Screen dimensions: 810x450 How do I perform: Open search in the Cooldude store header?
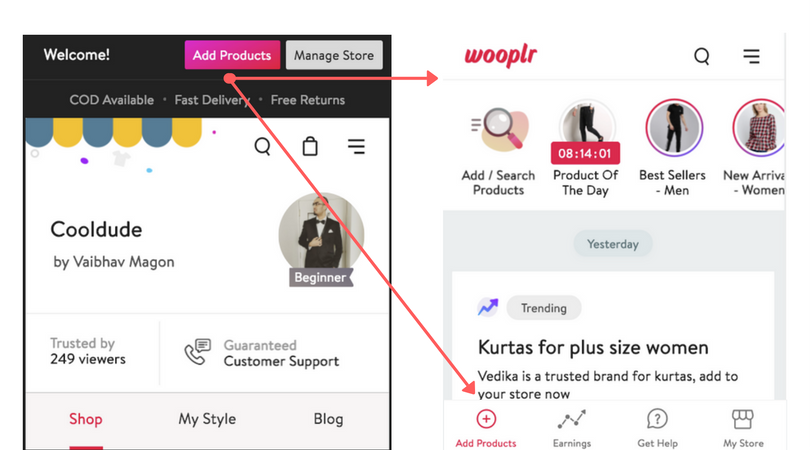(x=262, y=146)
